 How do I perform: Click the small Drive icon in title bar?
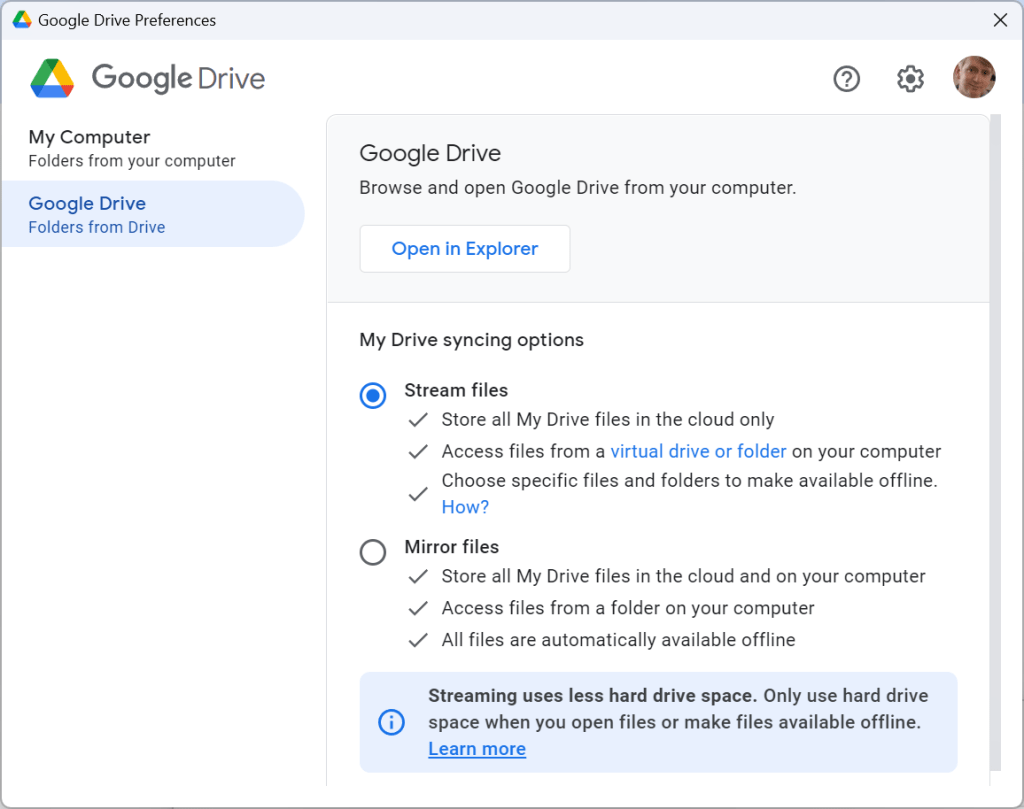point(20,20)
